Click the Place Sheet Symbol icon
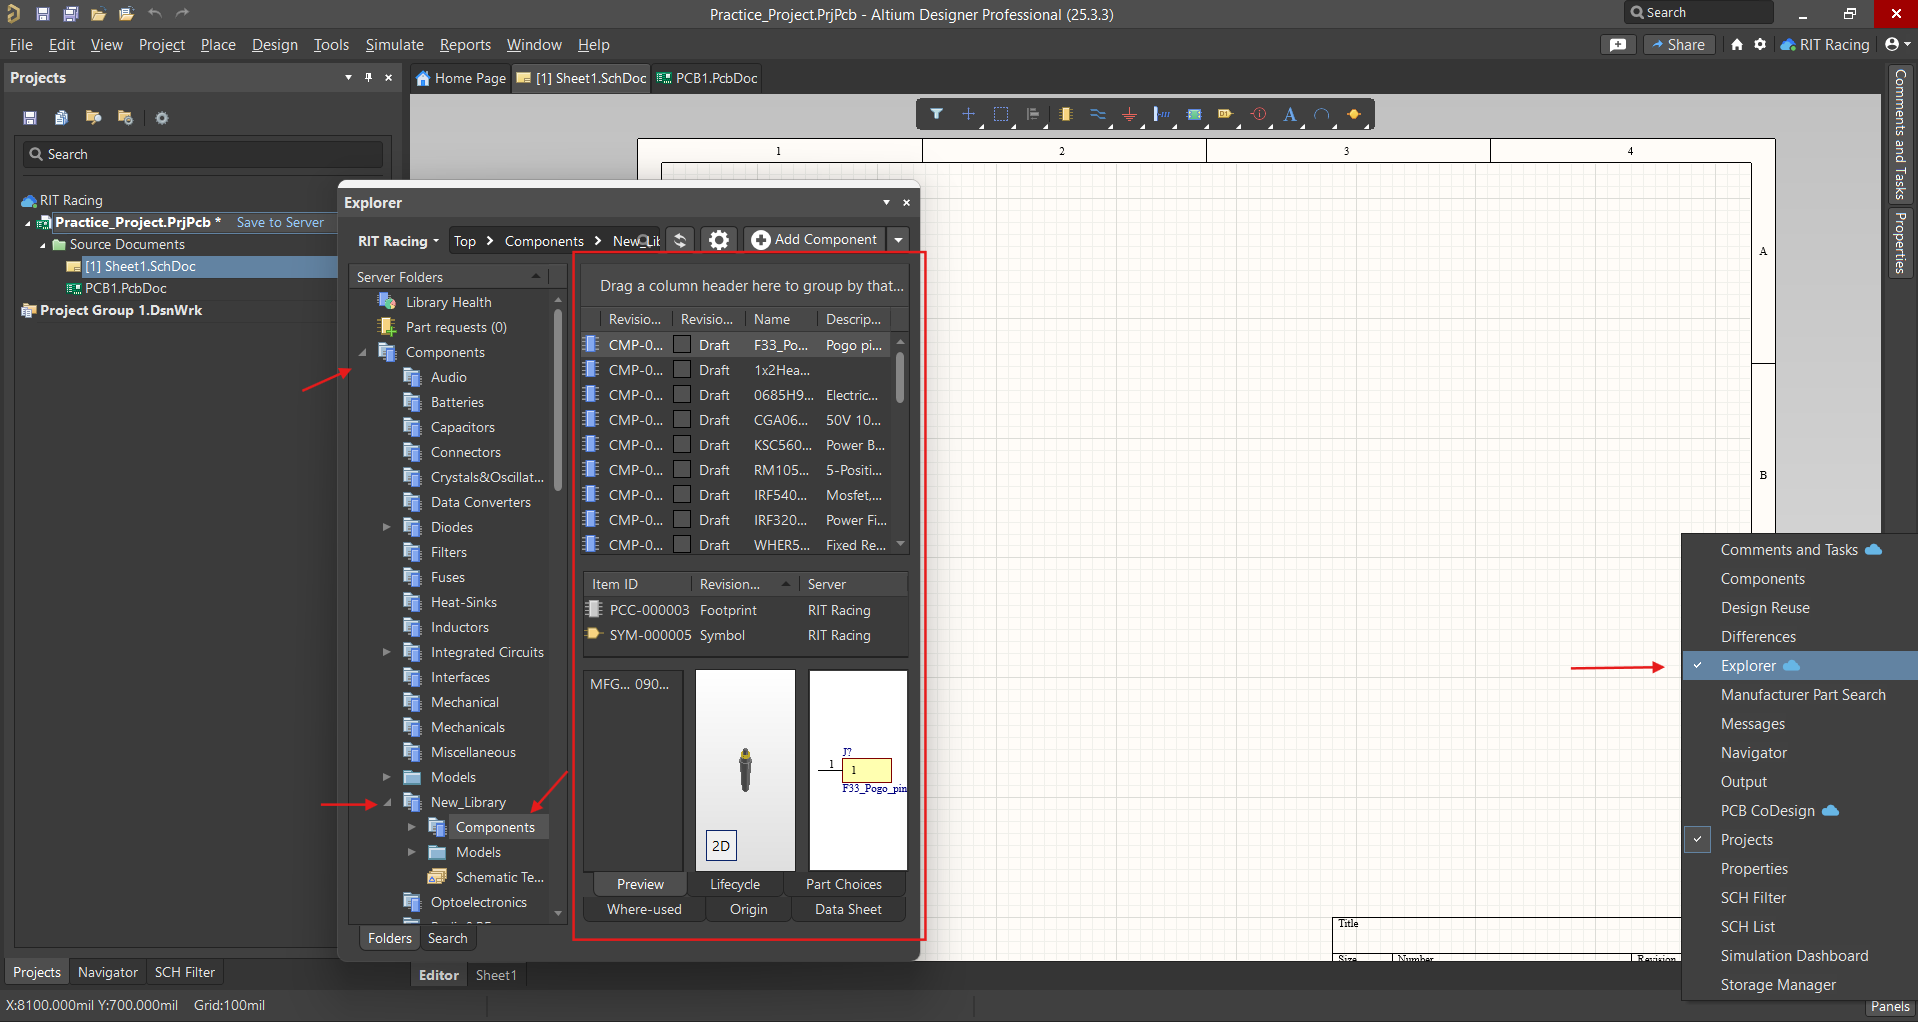The image size is (1918, 1022). 1194,114
